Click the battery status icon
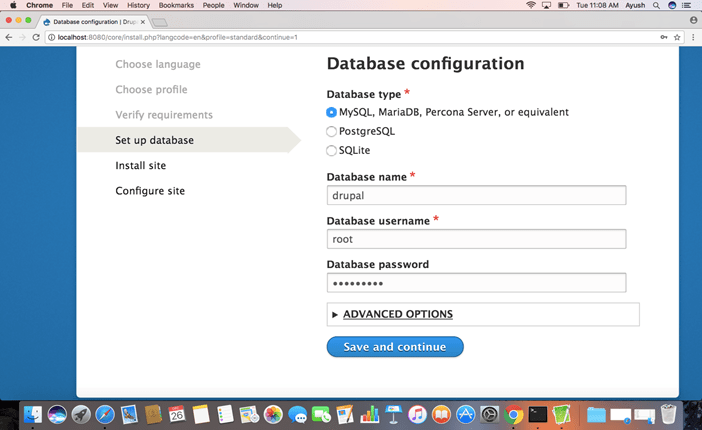Screen dimensions: 702x430 (563, 5)
